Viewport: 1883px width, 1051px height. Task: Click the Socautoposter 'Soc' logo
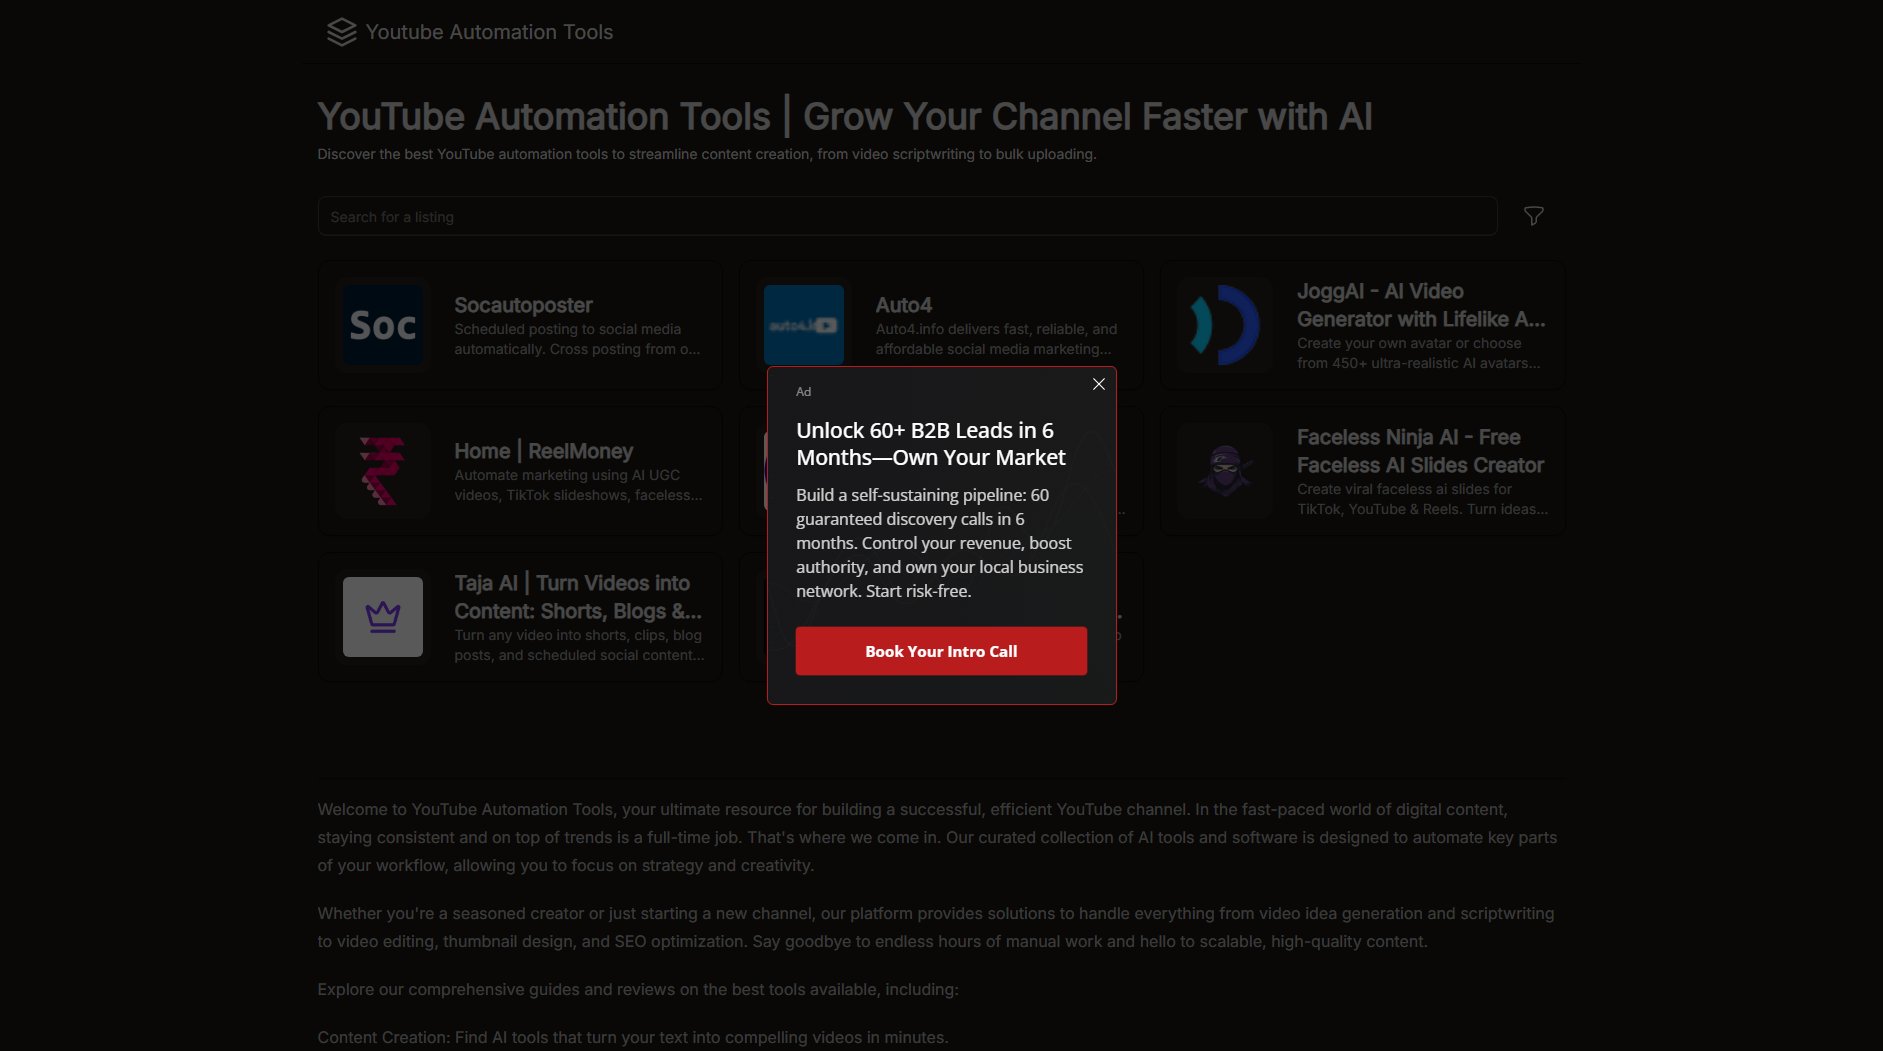tap(382, 324)
